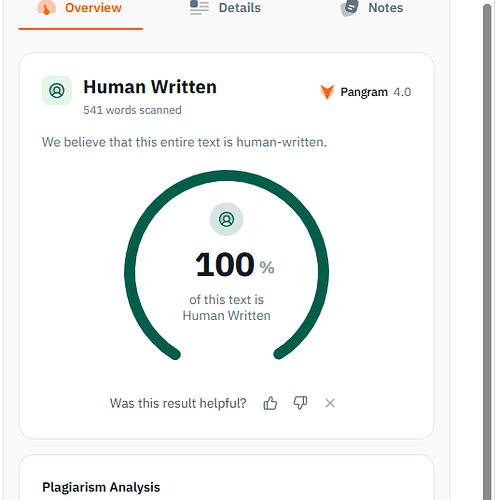
Task: Dismiss the 'Was this result helpful?' prompt
Action: click(x=330, y=403)
